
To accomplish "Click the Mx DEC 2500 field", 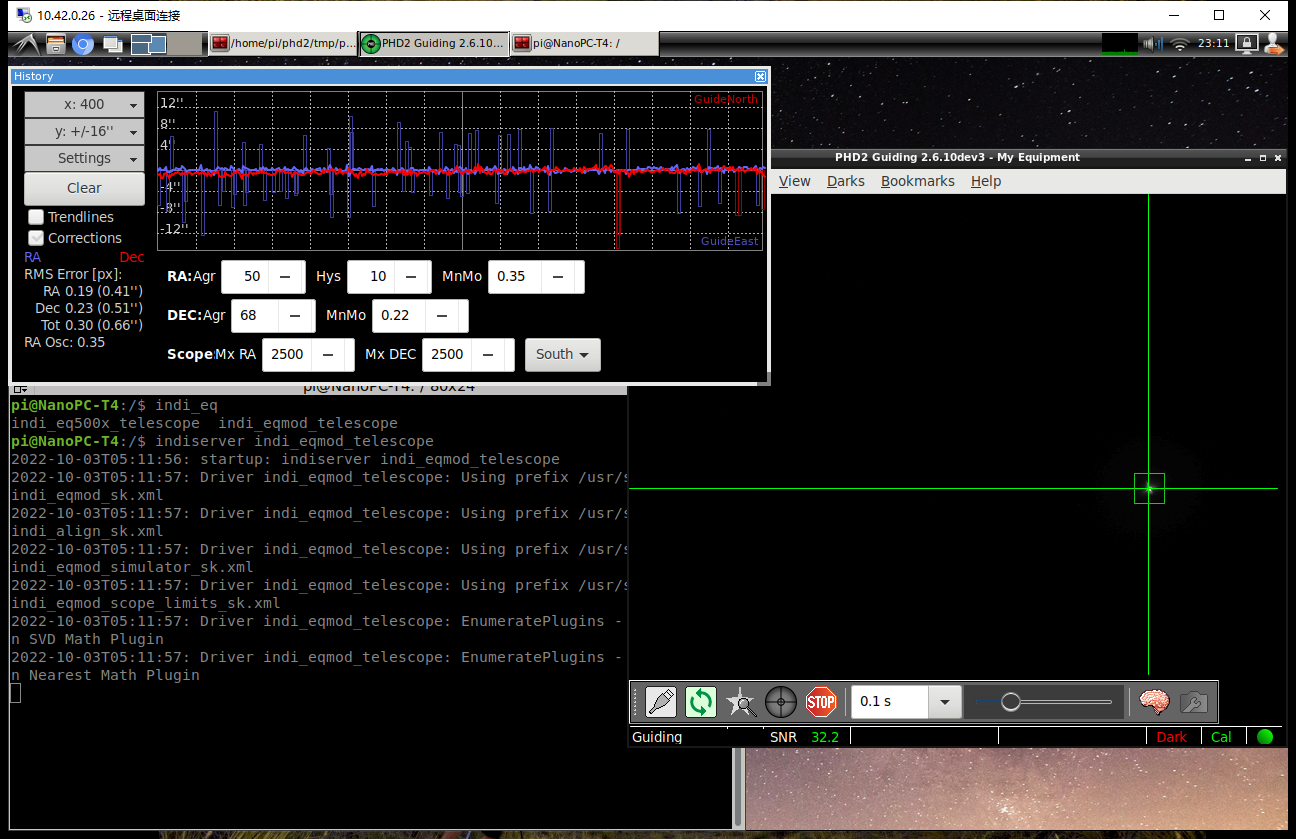I will point(447,354).
